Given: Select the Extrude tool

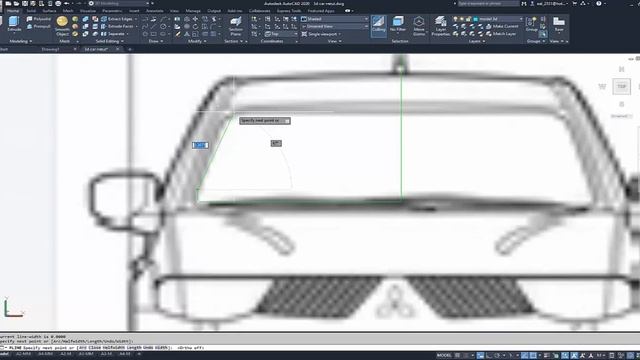Looking at the screenshot, I should [x=14, y=24].
